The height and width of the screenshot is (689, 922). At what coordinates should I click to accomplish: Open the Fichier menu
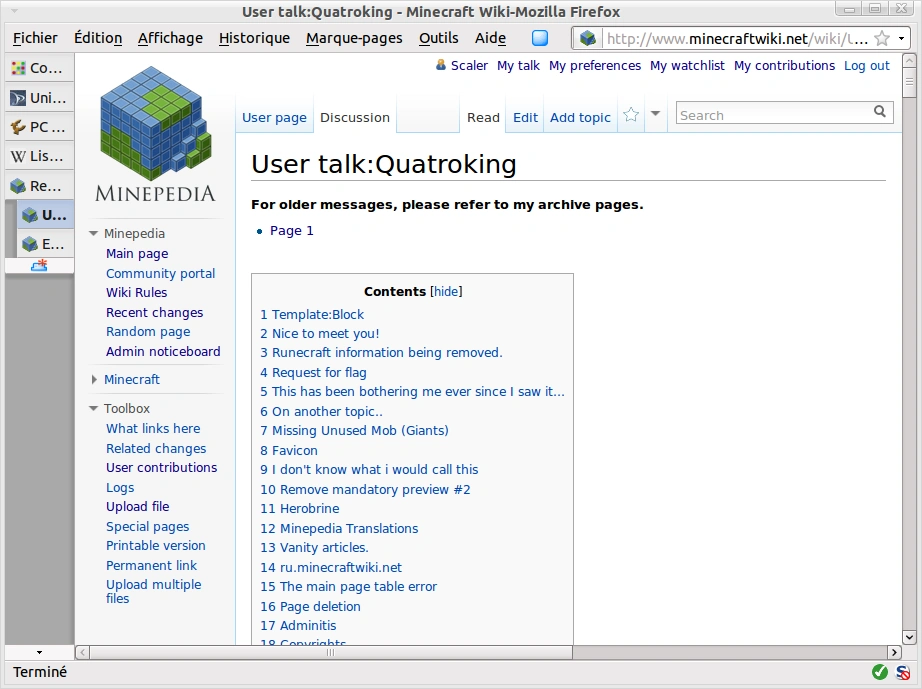(35, 38)
